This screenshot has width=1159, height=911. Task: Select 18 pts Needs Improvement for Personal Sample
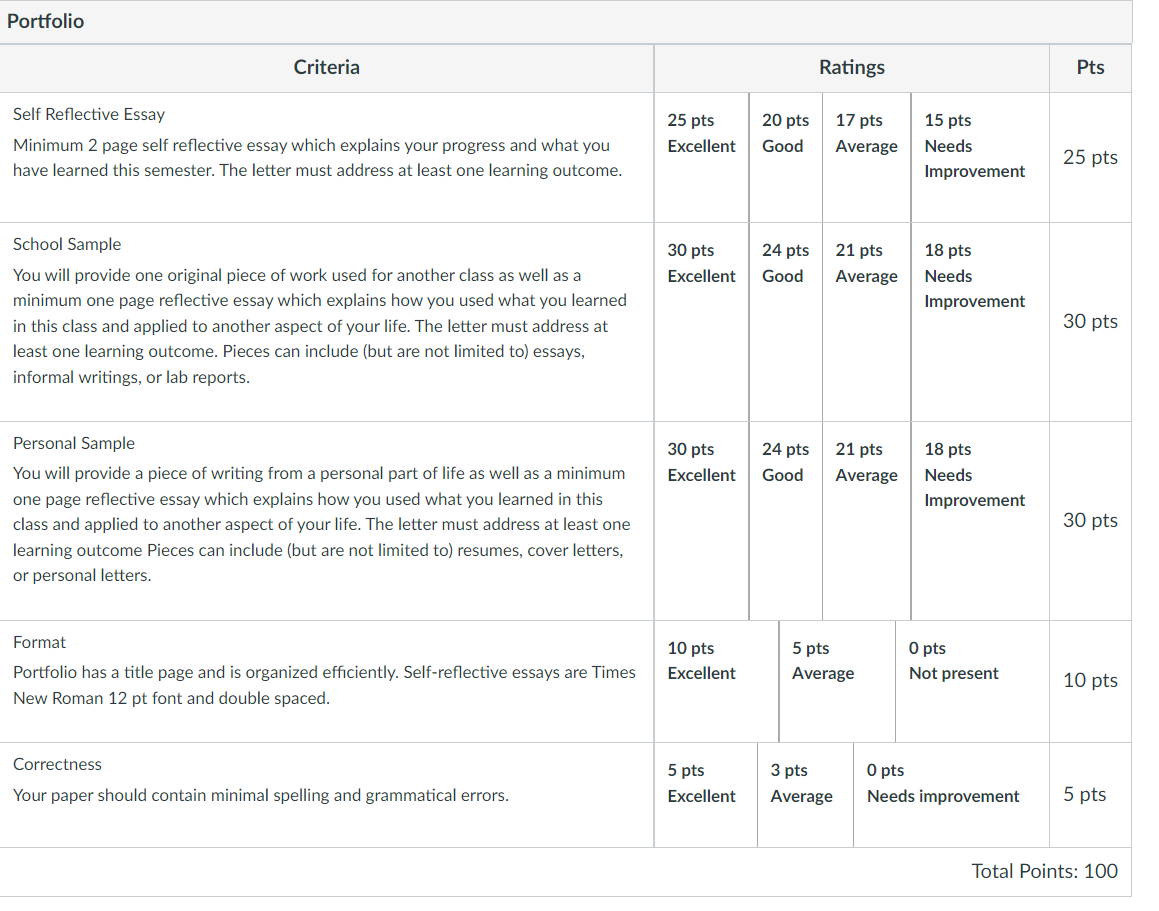[980, 521]
